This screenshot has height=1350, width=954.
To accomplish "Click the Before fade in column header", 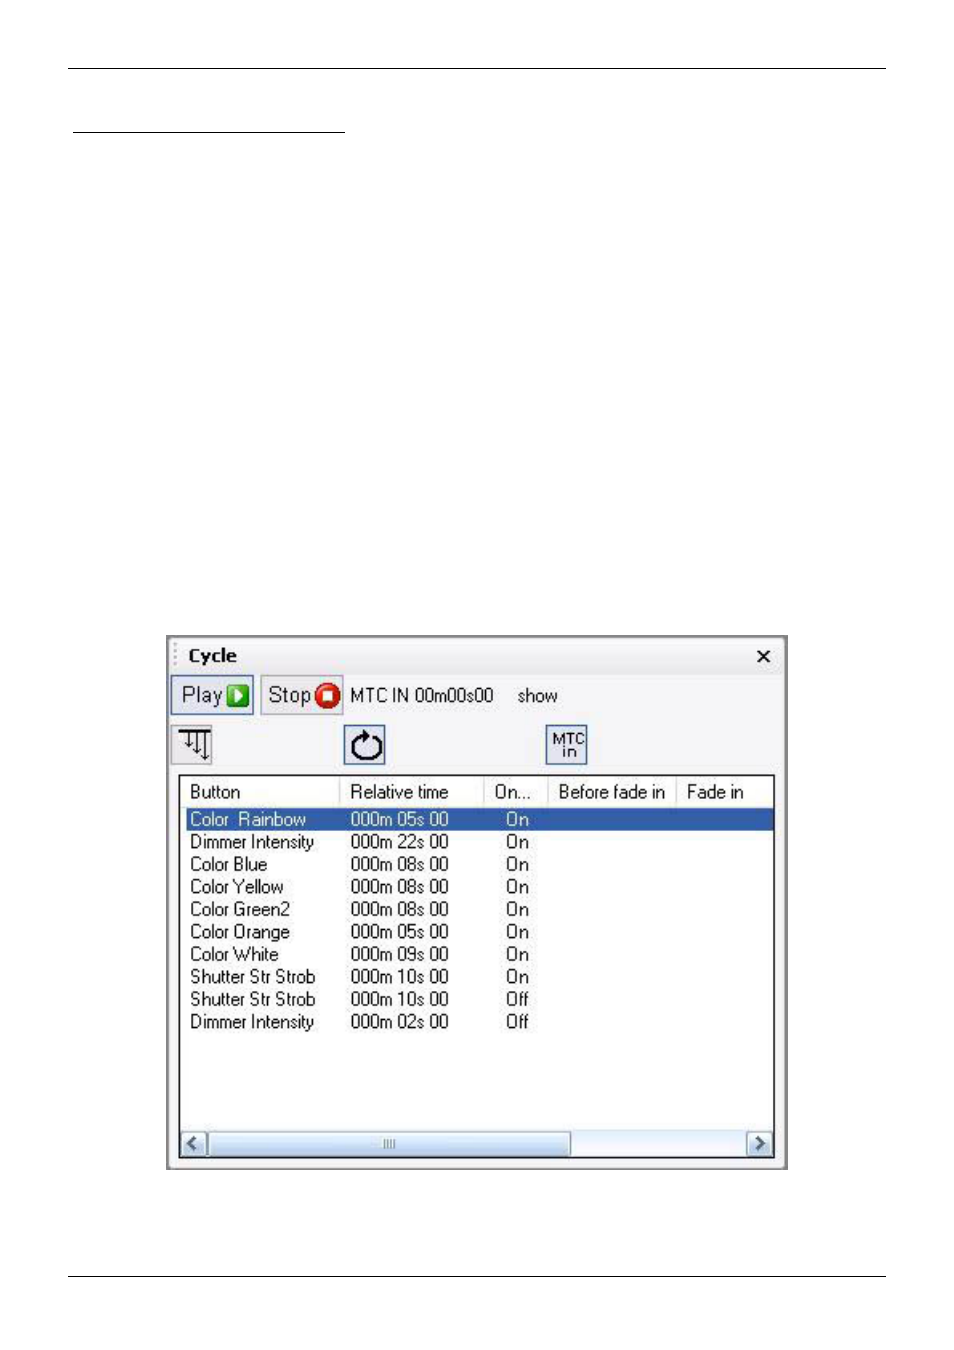I will click(613, 791).
